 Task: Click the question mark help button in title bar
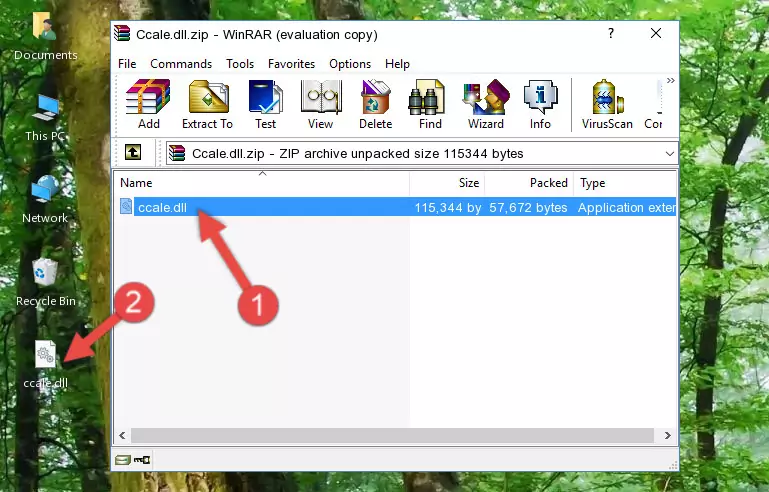tap(611, 33)
